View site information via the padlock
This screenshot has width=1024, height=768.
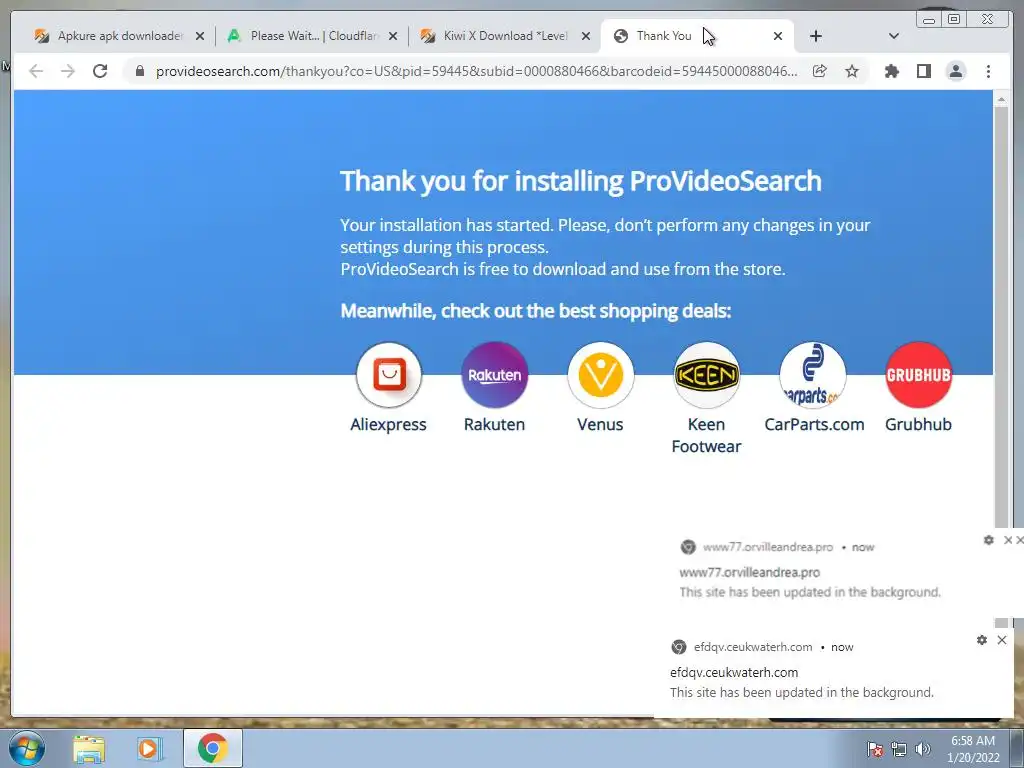point(139,71)
